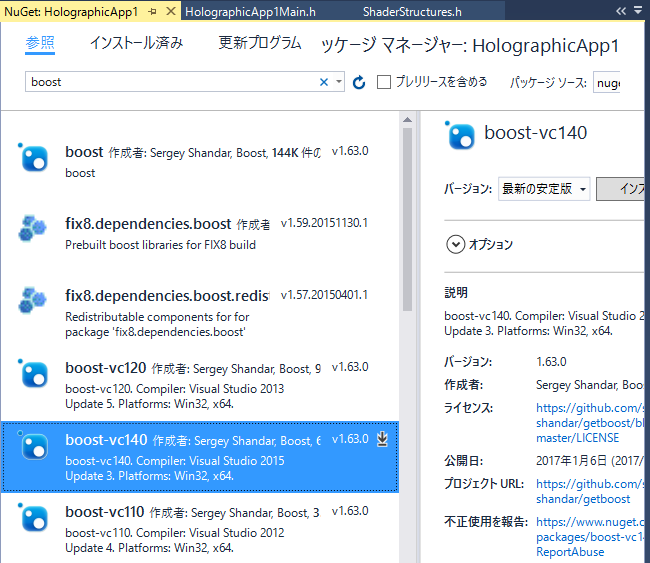The height and width of the screenshot is (563, 650).
Task: Click boost-vc140 icon in details pane
Action: click(460, 136)
